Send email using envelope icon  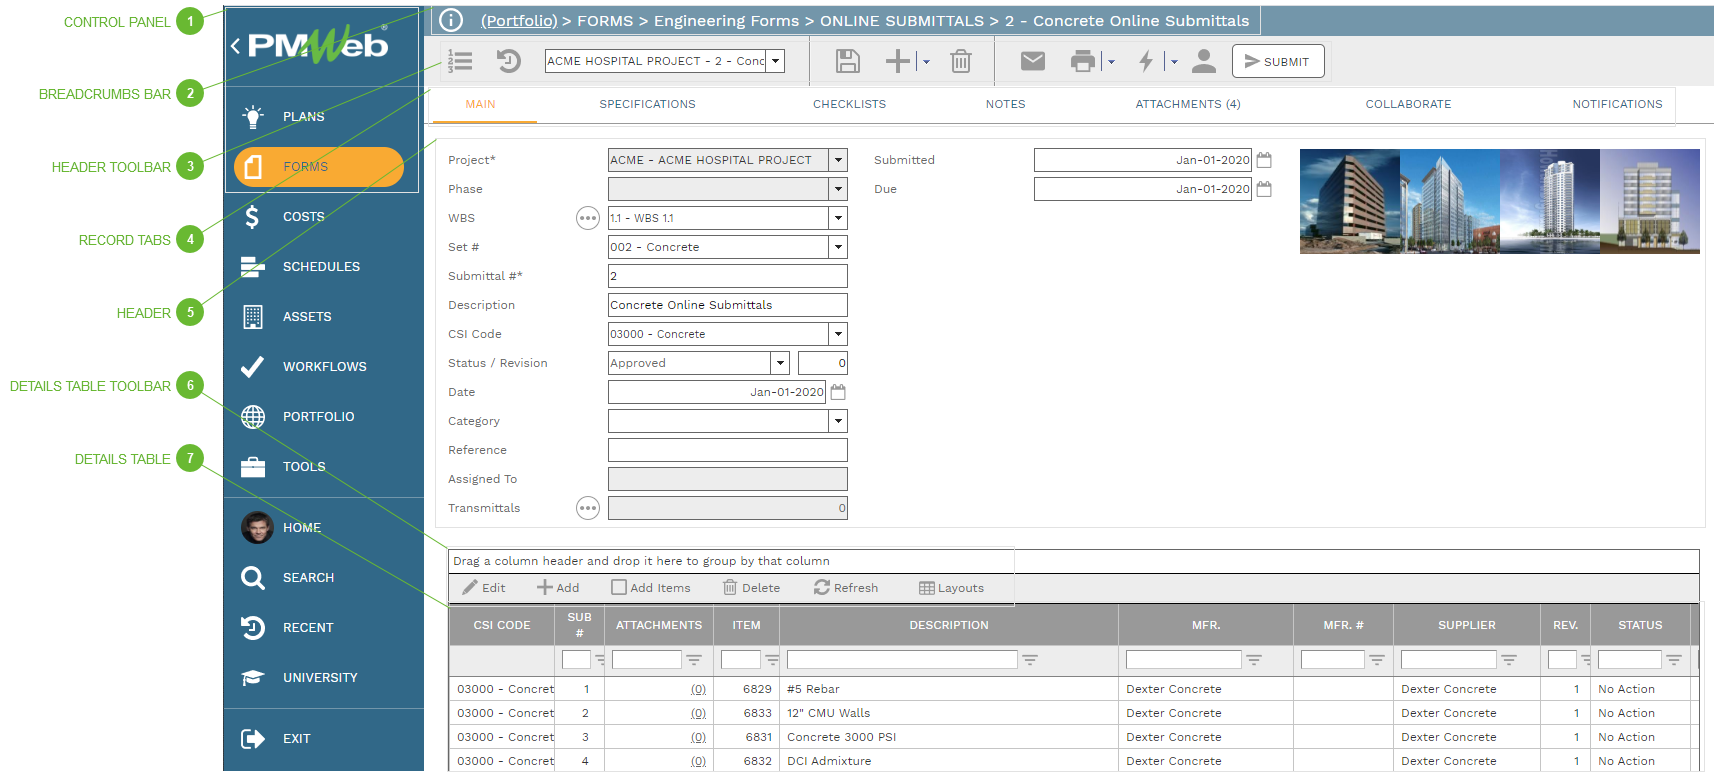[x=1033, y=61]
